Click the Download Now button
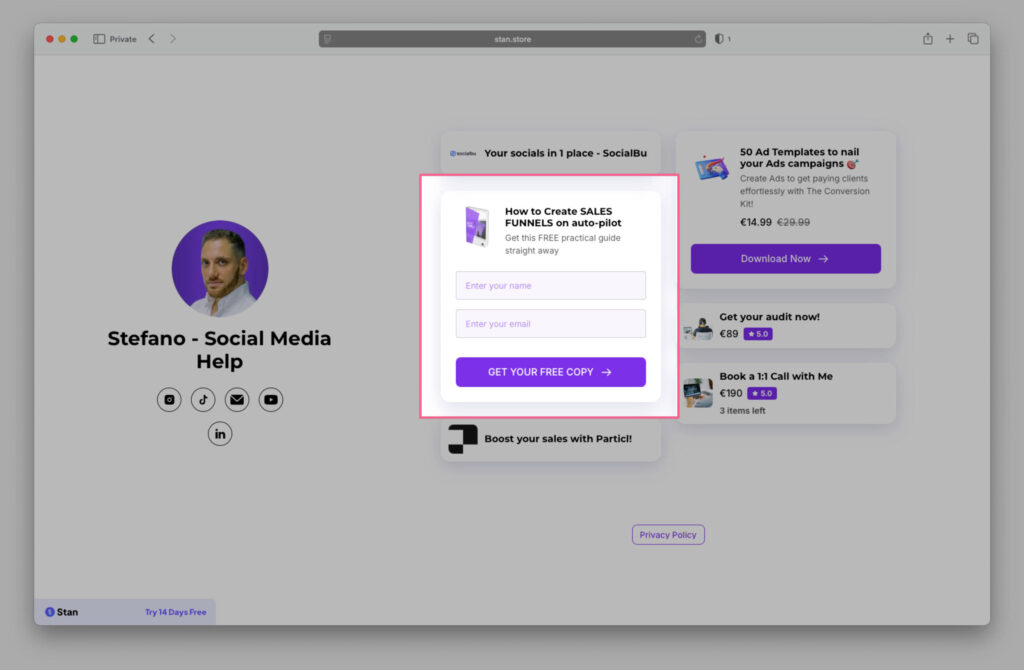 pos(785,259)
